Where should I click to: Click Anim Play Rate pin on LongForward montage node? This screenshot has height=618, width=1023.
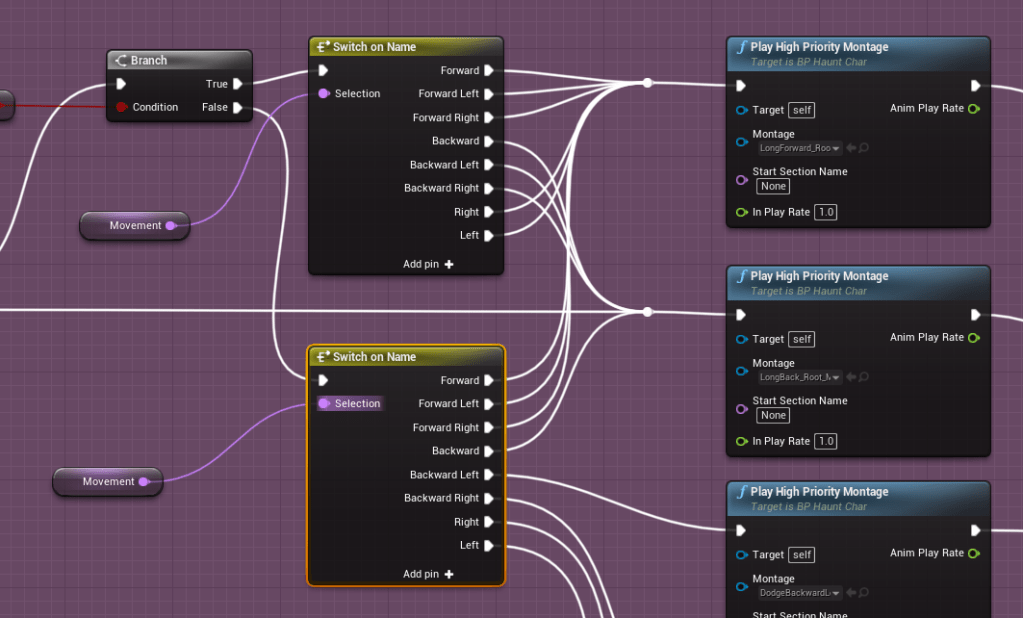[x=974, y=108]
